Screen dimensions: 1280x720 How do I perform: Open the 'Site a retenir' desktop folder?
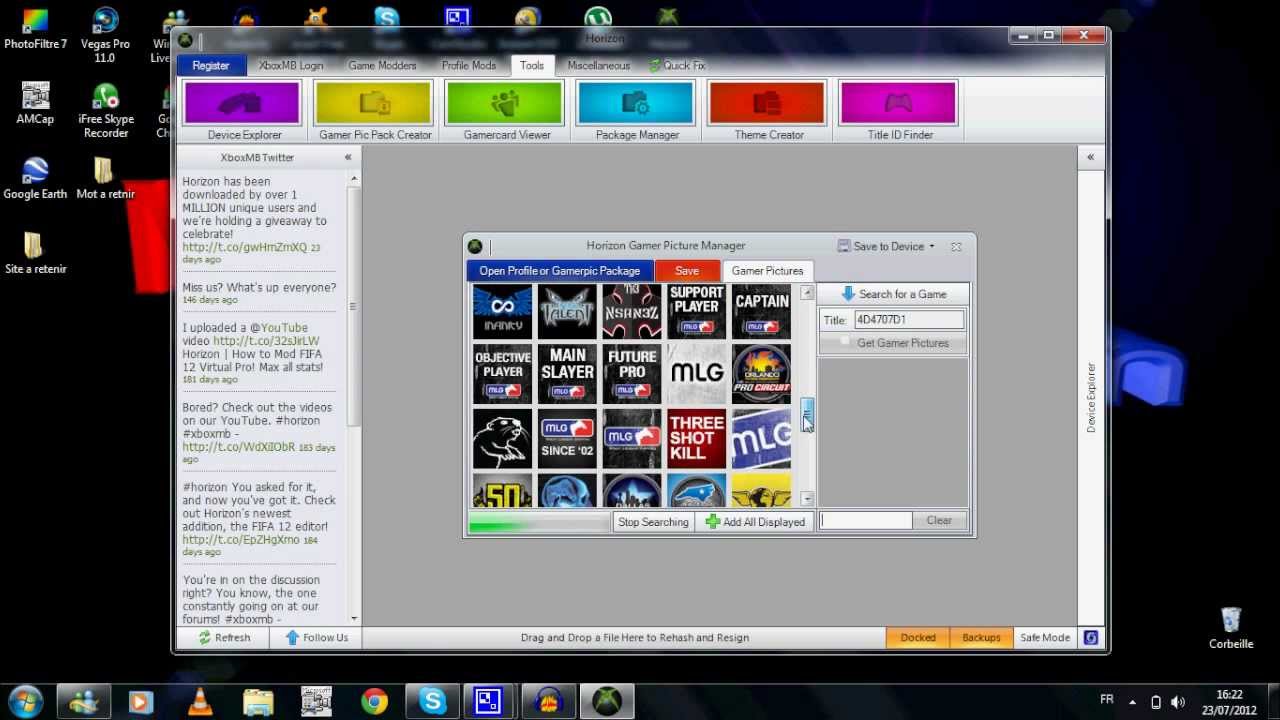(x=35, y=253)
